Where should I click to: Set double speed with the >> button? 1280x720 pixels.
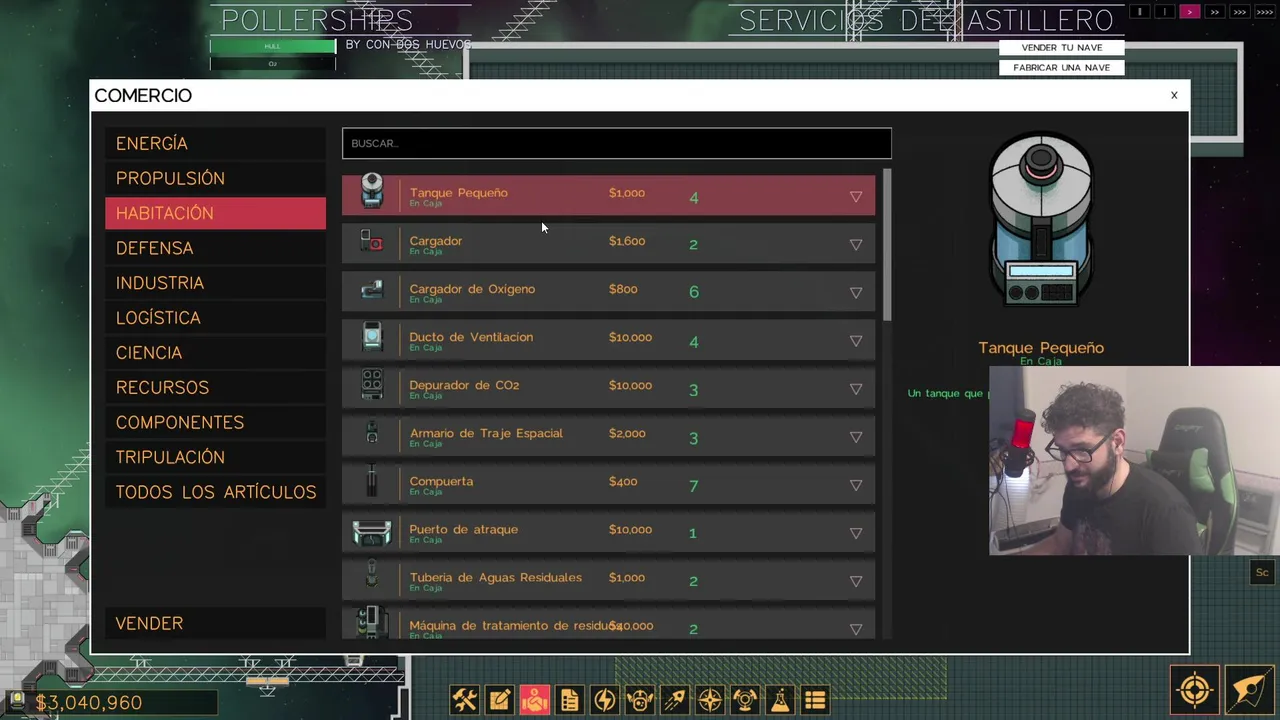[1214, 12]
